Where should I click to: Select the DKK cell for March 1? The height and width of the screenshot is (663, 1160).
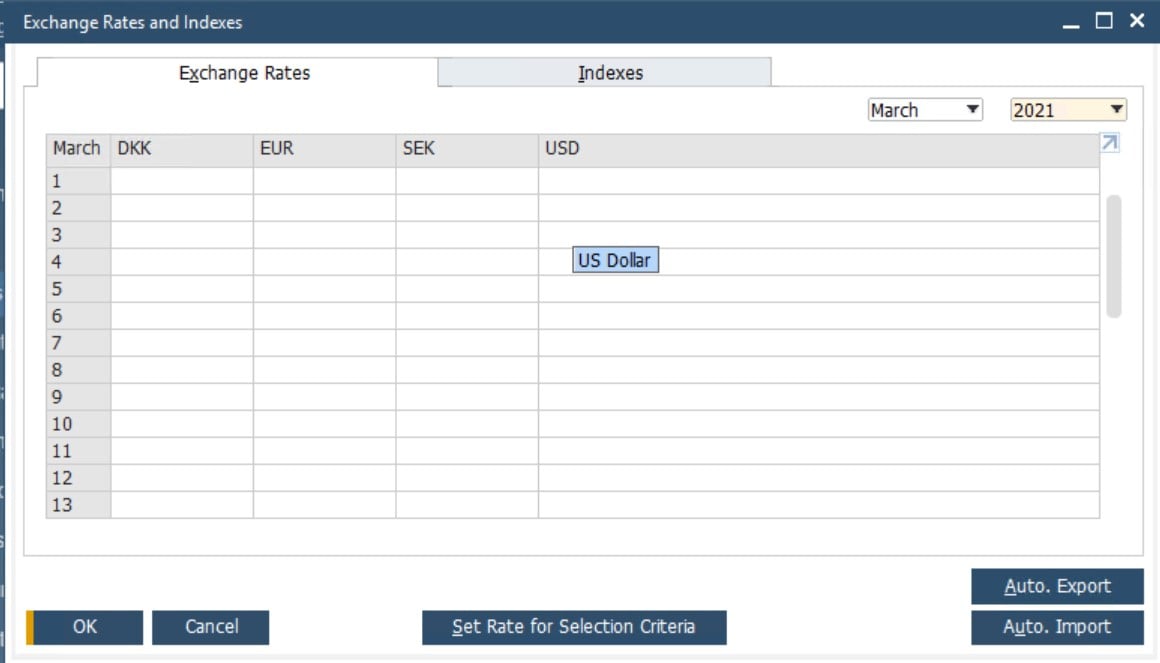point(180,181)
